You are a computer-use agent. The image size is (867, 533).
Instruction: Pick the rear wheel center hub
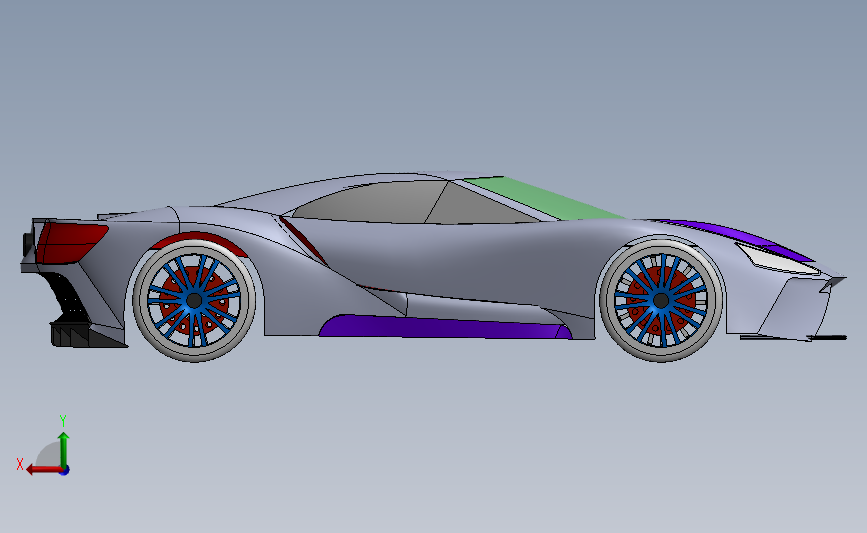(194, 301)
